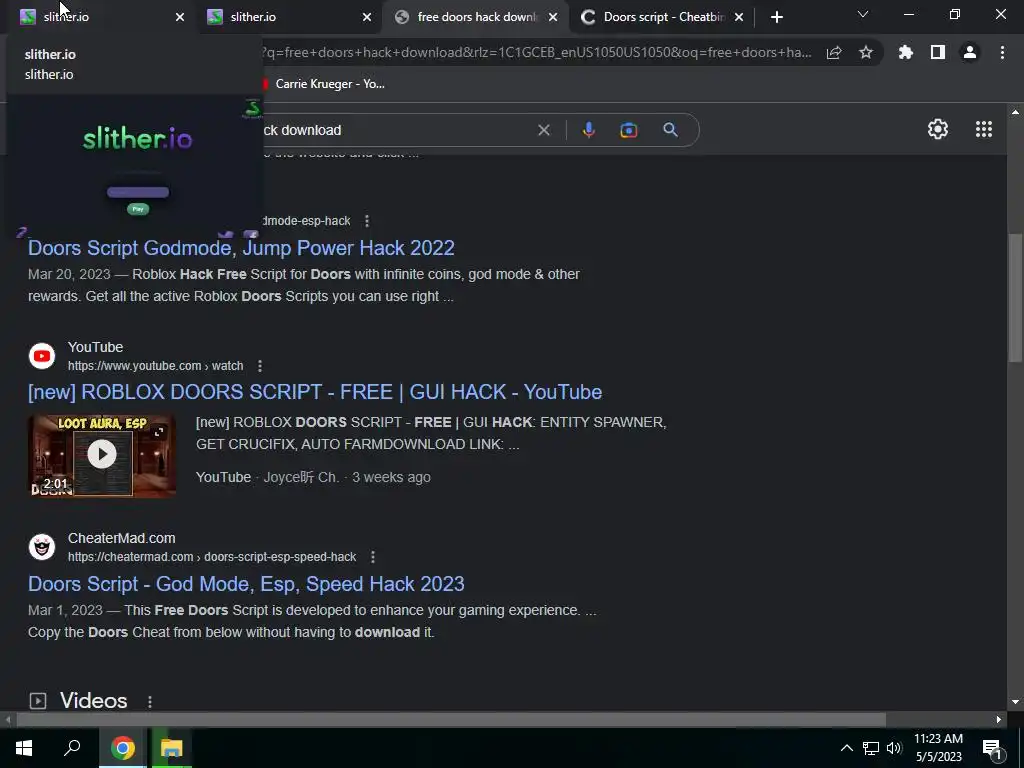Close the first slither.io tab
Viewport: 1024px width, 768px height.
click(x=180, y=17)
